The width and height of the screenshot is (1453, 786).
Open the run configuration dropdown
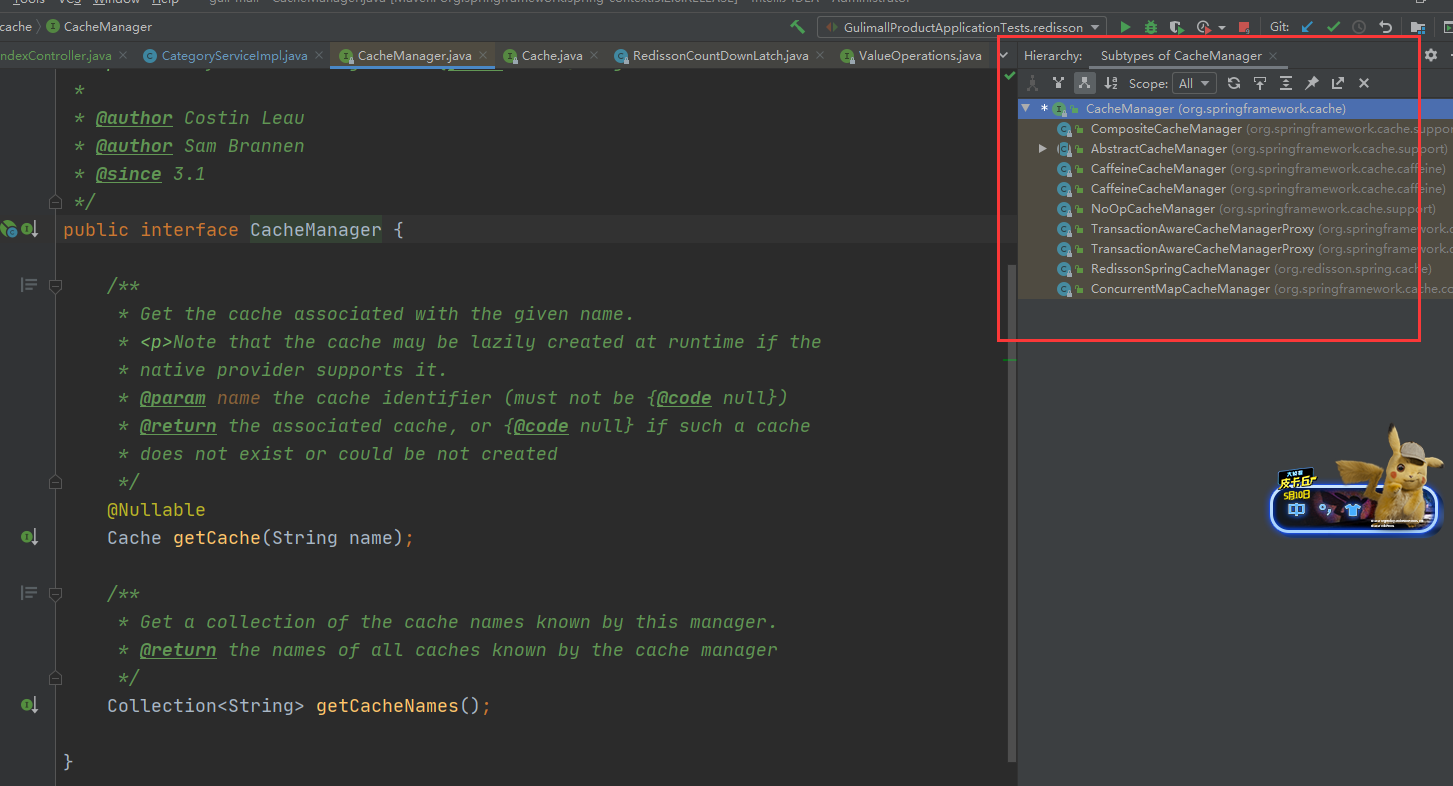(961, 27)
